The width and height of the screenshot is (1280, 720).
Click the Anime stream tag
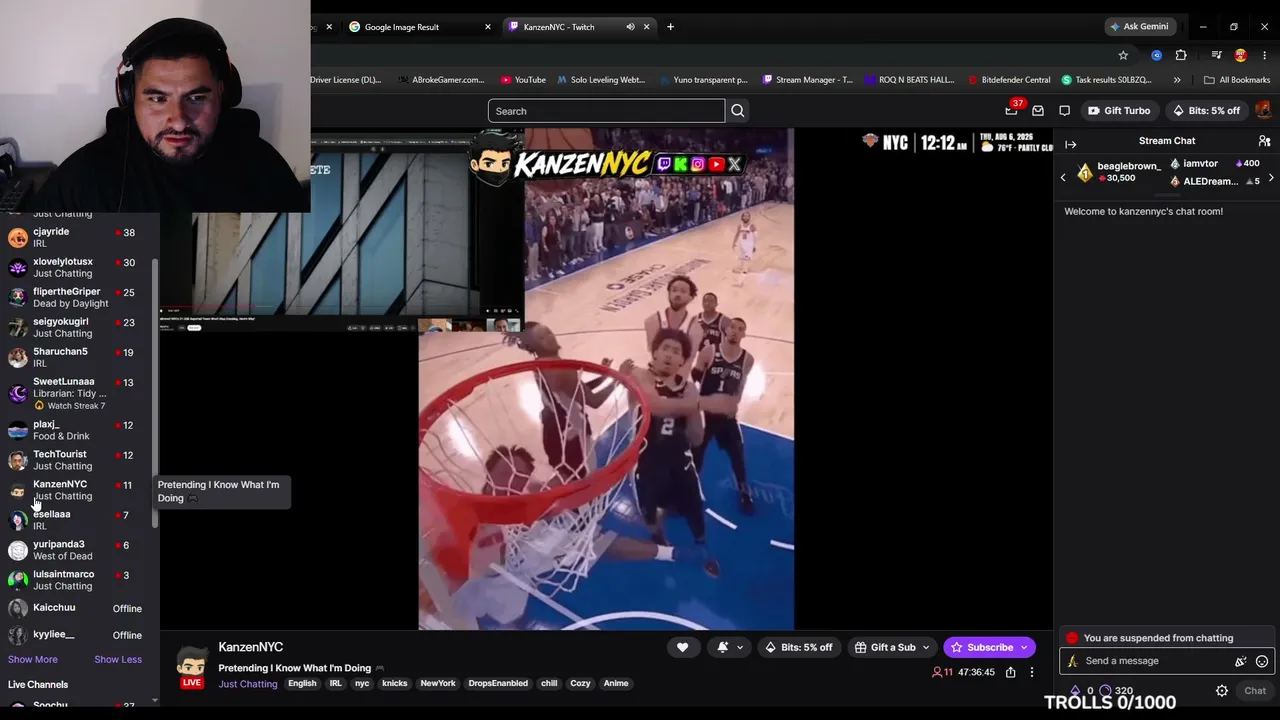click(616, 684)
